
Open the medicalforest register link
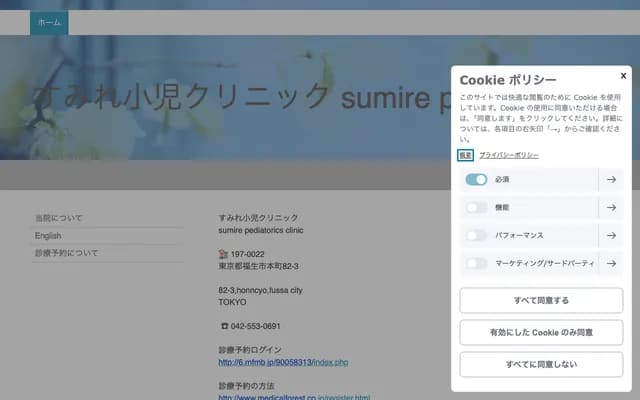(x=294, y=397)
